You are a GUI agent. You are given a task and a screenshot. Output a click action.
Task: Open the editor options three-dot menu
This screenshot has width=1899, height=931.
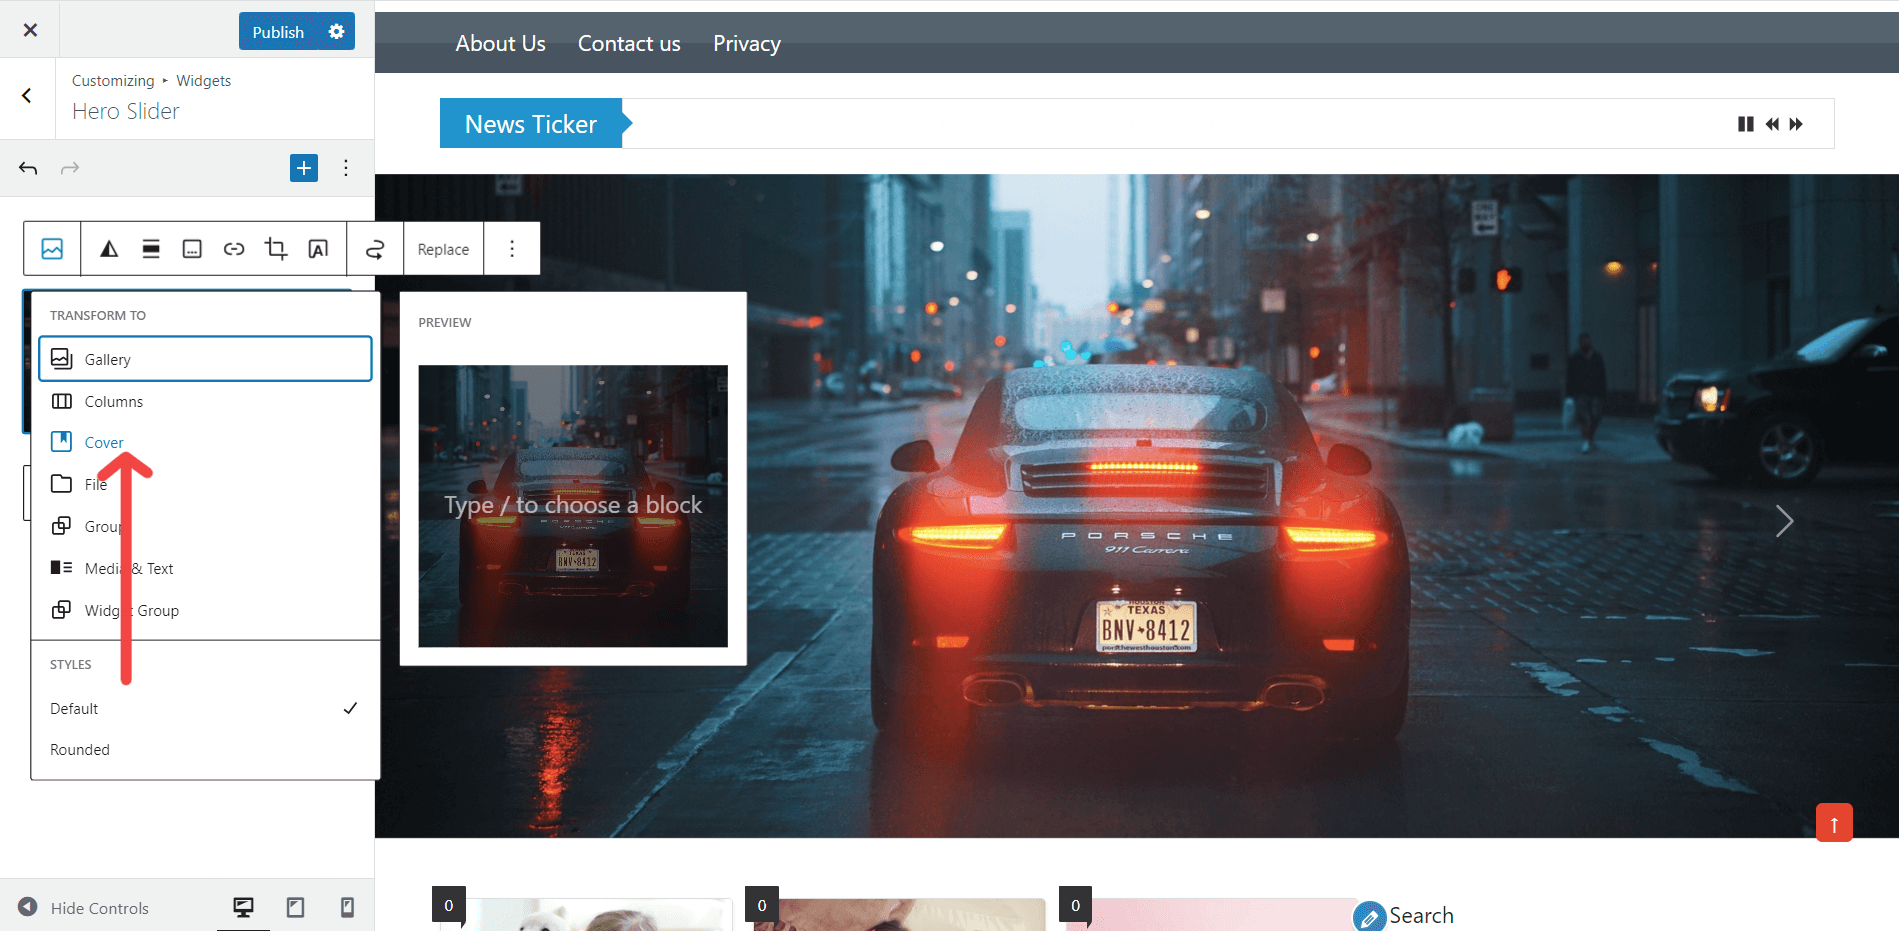pyautogui.click(x=346, y=168)
